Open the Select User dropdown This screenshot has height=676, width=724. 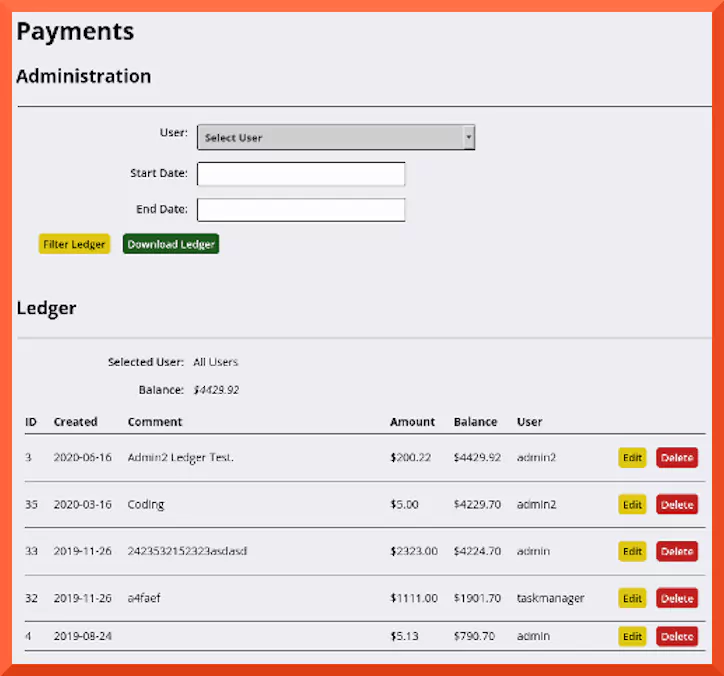click(x=335, y=138)
